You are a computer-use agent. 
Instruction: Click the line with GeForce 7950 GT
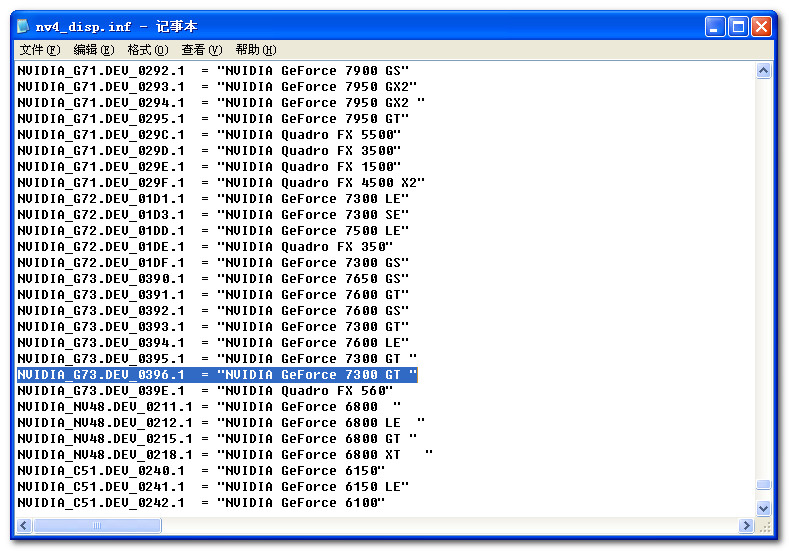click(x=213, y=119)
